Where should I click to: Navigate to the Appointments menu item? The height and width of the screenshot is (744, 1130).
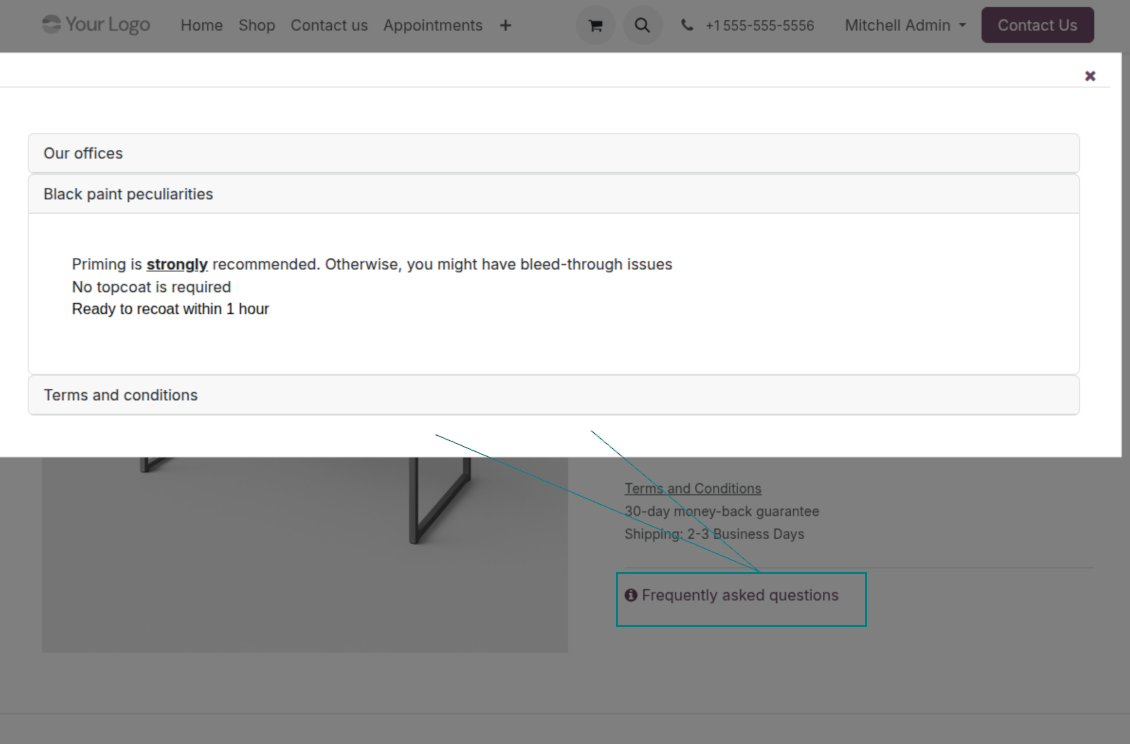click(x=432, y=26)
